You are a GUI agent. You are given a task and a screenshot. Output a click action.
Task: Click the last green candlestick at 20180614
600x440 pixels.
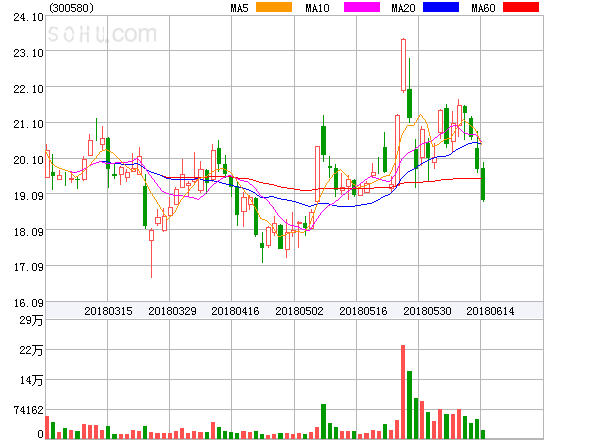[x=483, y=184]
